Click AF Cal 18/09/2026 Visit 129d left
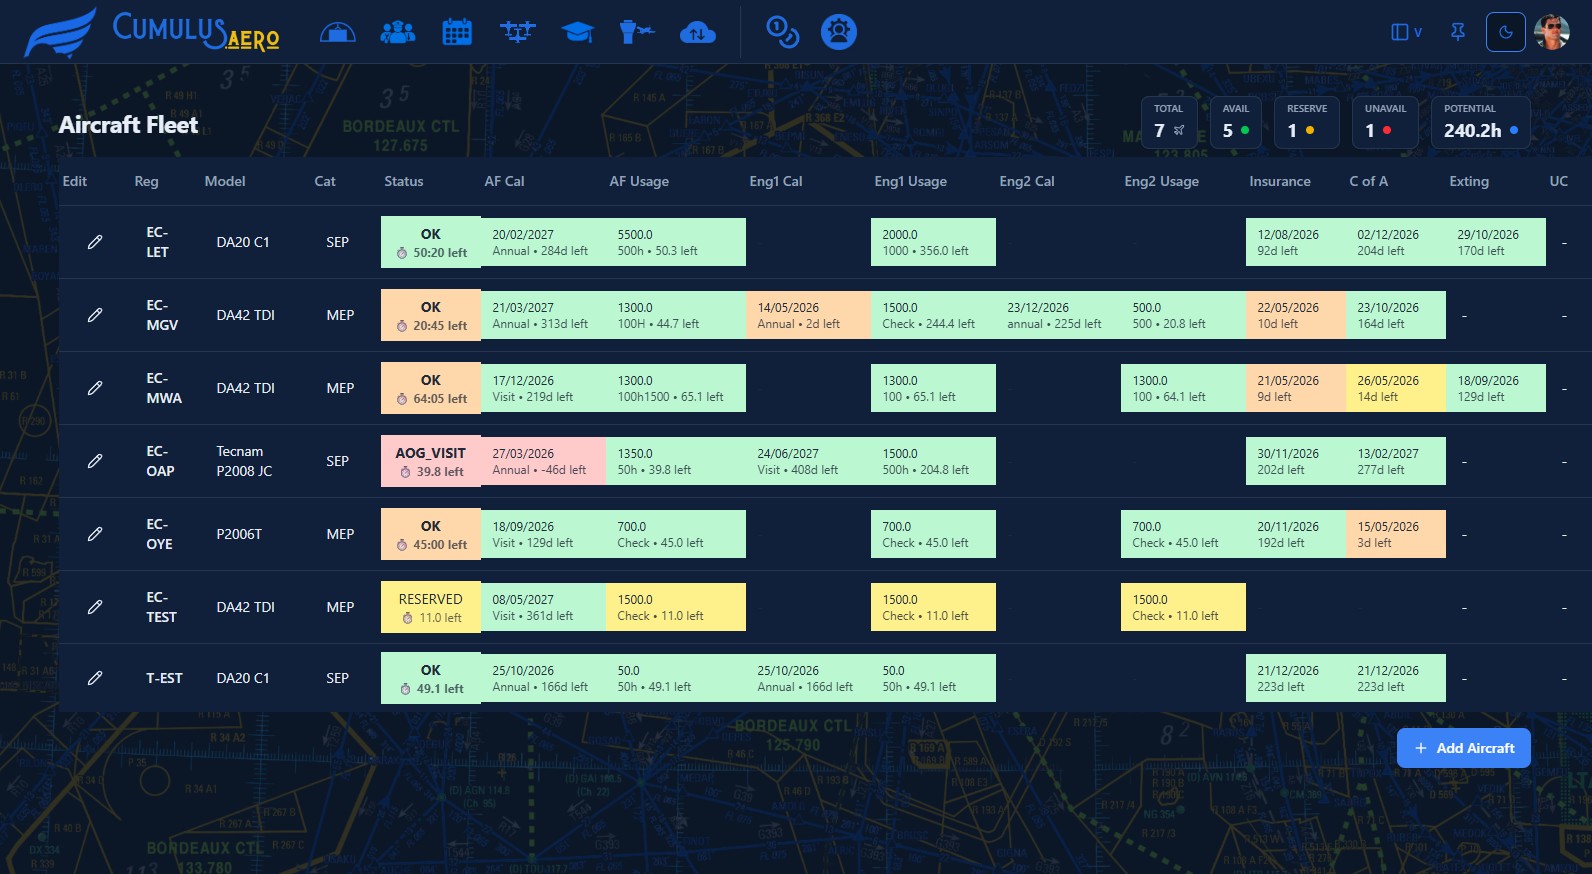 (x=543, y=534)
